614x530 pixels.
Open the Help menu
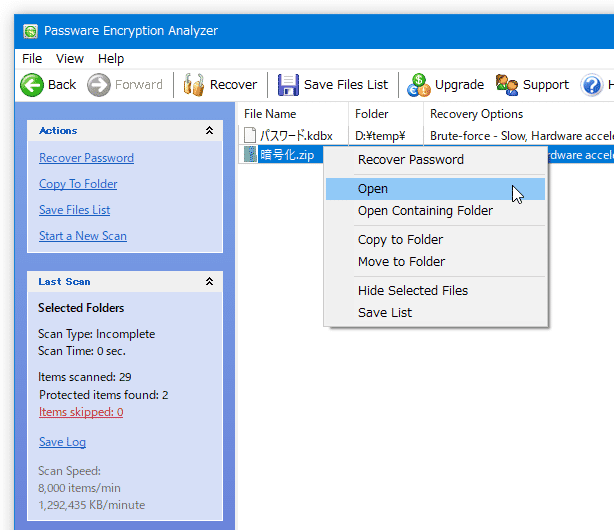click(x=111, y=59)
